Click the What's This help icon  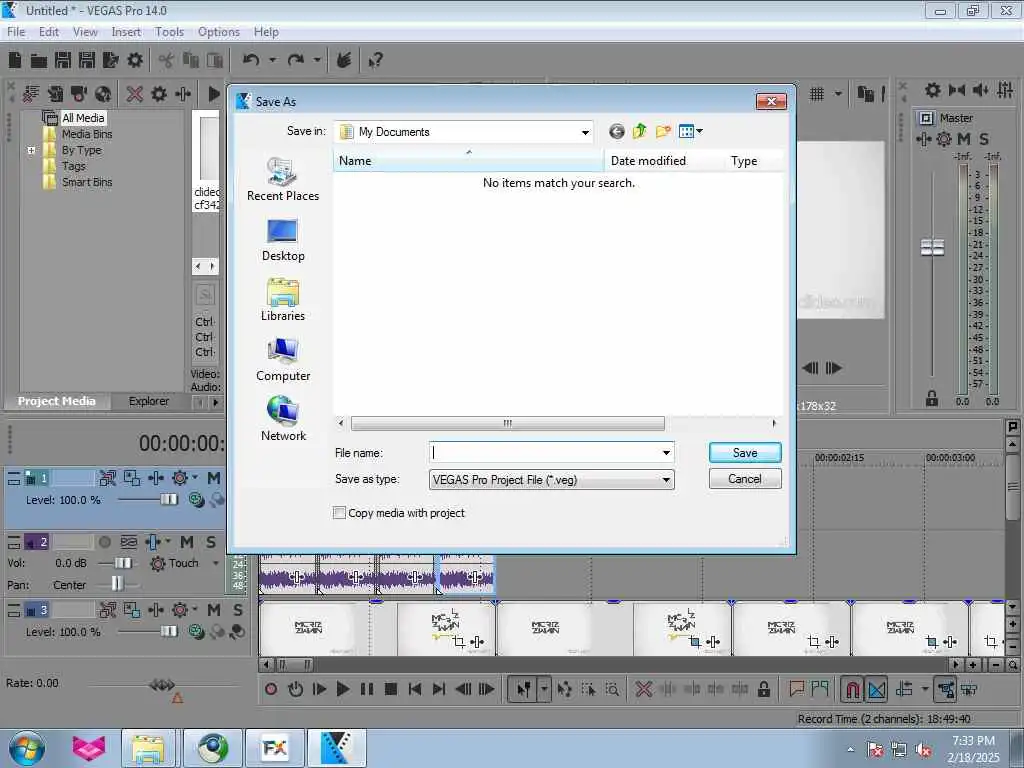click(x=375, y=61)
